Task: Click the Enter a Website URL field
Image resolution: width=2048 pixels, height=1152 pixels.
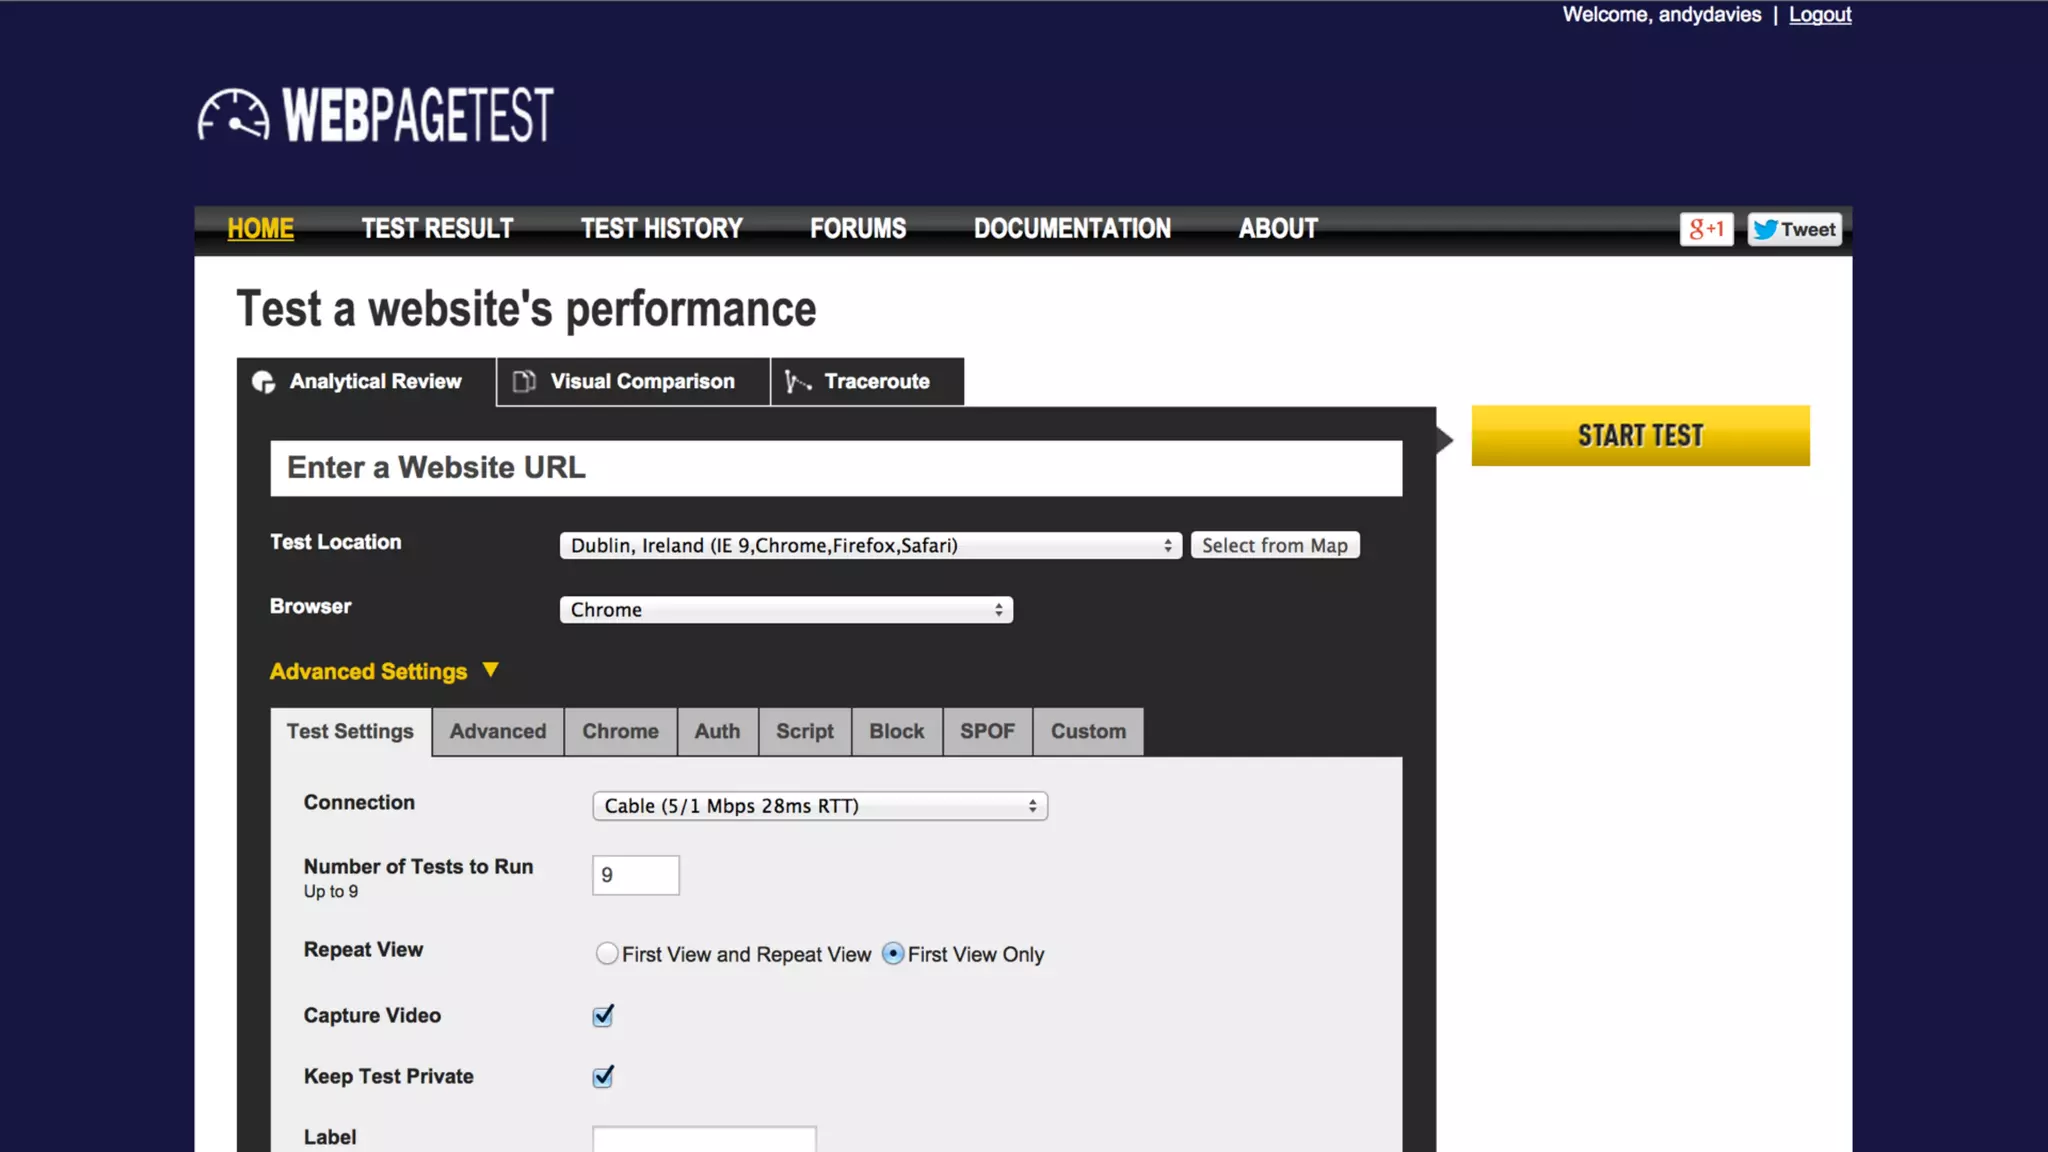Action: click(x=835, y=468)
